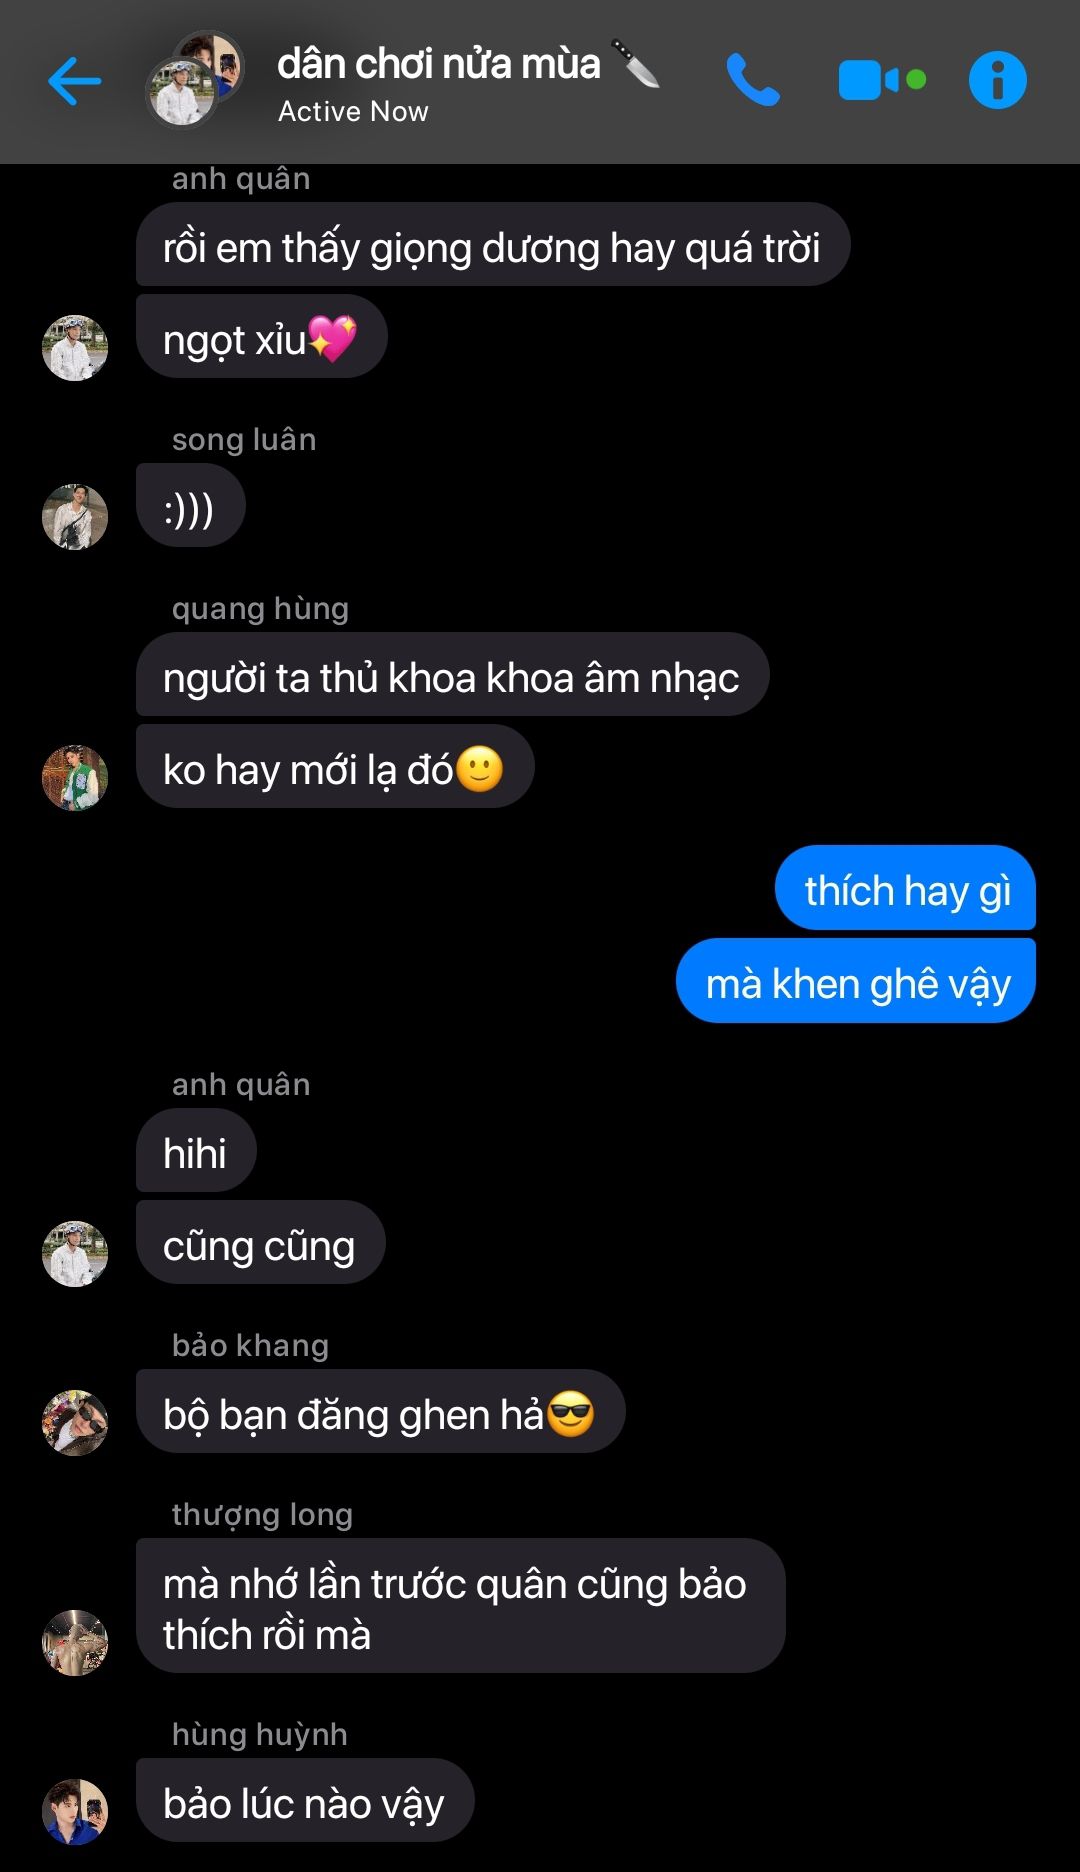Select the blue 'mà khen ghê vậy' bubble
1080x1872 pixels.
(856, 981)
